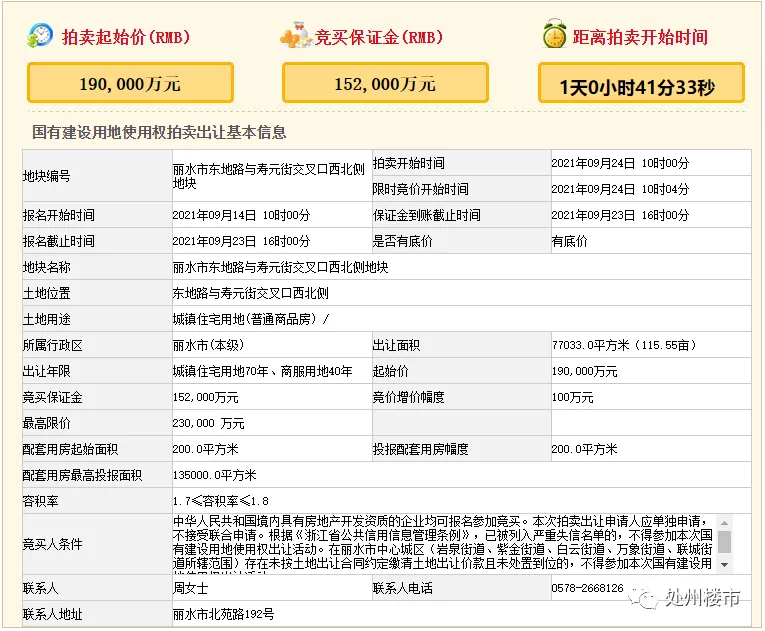Click the 国有建设用地使用权拍卖出让基本信息 heading
The height and width of the screenshot is (631, 765).
(x=159, y=132)
